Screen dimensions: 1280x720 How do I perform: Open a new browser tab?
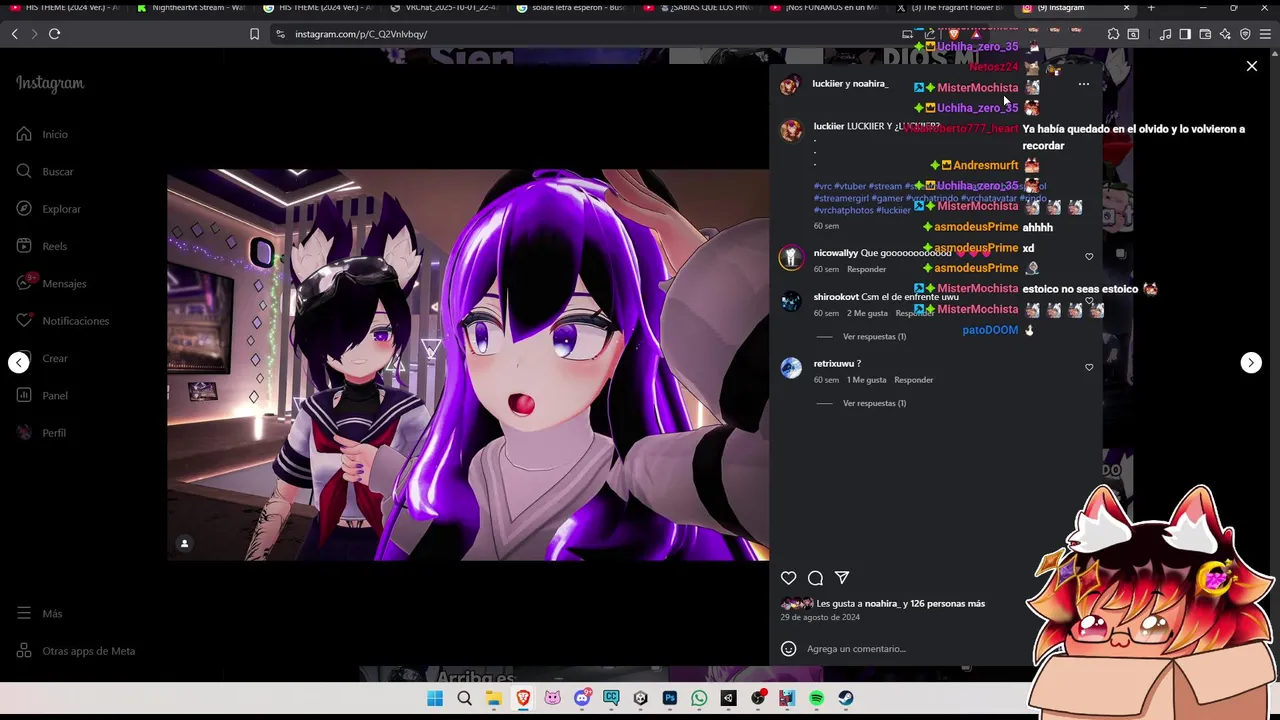tap(1151, 8)
